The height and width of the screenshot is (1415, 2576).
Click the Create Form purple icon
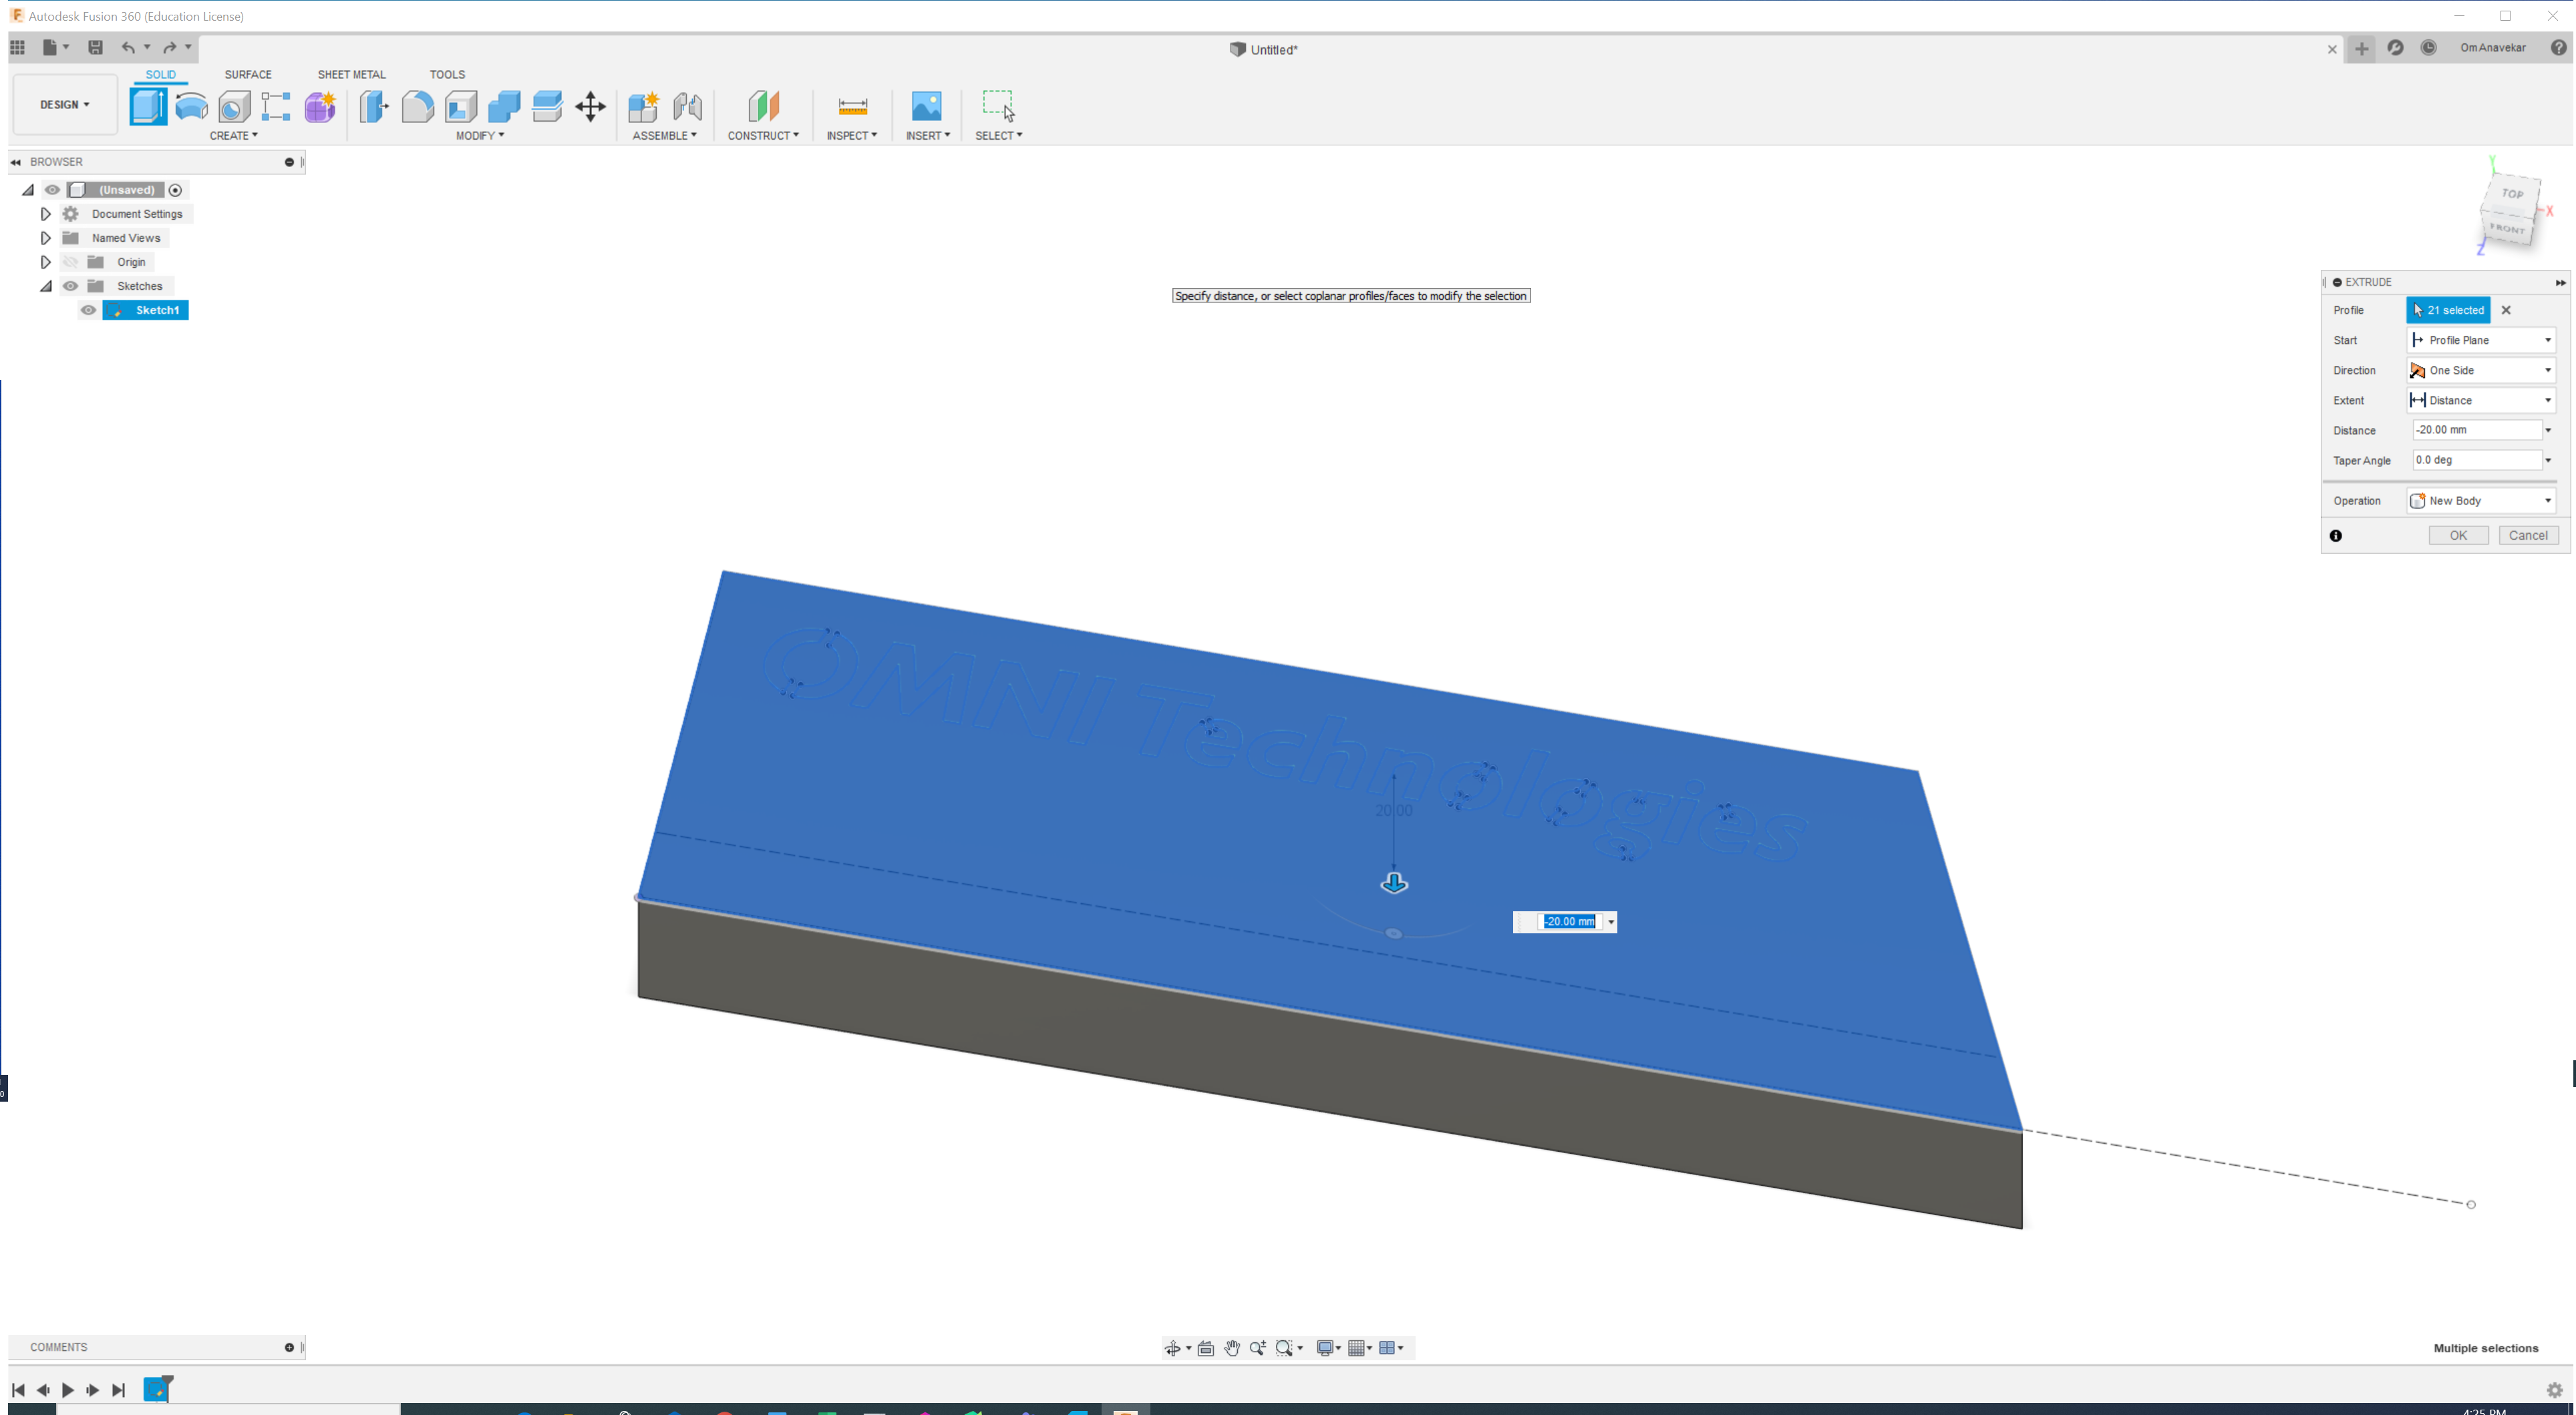pyautogui.click(x=320, y=106)
